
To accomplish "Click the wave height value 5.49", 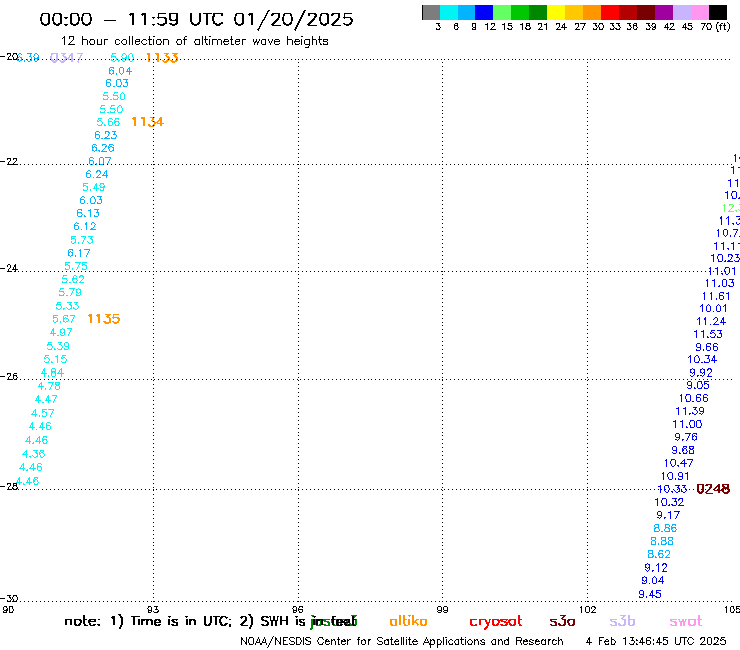I will point(93,187).
